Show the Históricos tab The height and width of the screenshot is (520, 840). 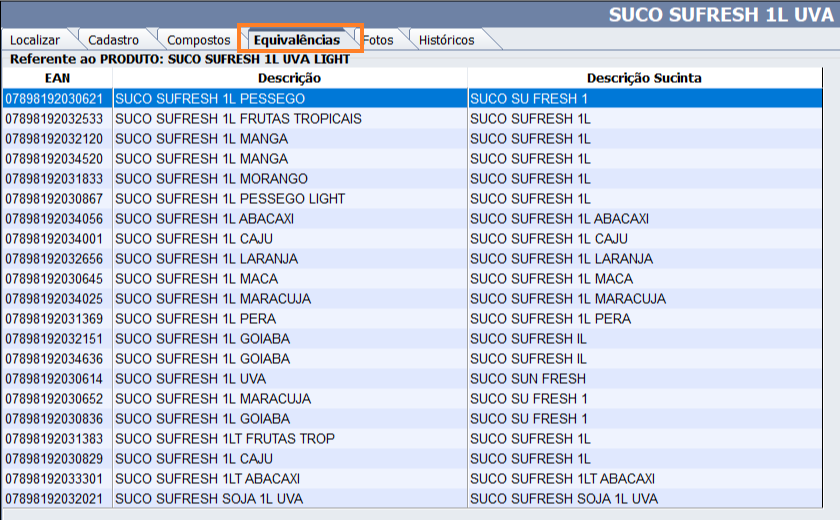pyautogui.click(x=446, y=40)
